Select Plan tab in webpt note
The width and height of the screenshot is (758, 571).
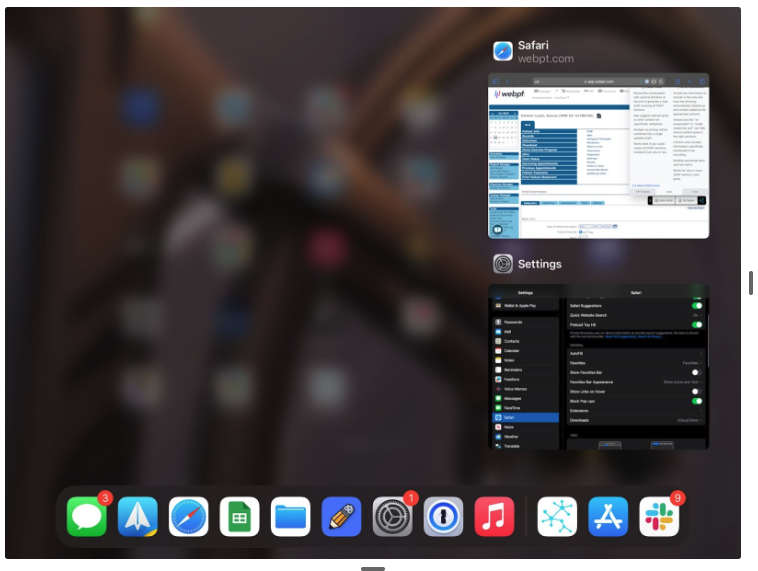pos(585,203)
